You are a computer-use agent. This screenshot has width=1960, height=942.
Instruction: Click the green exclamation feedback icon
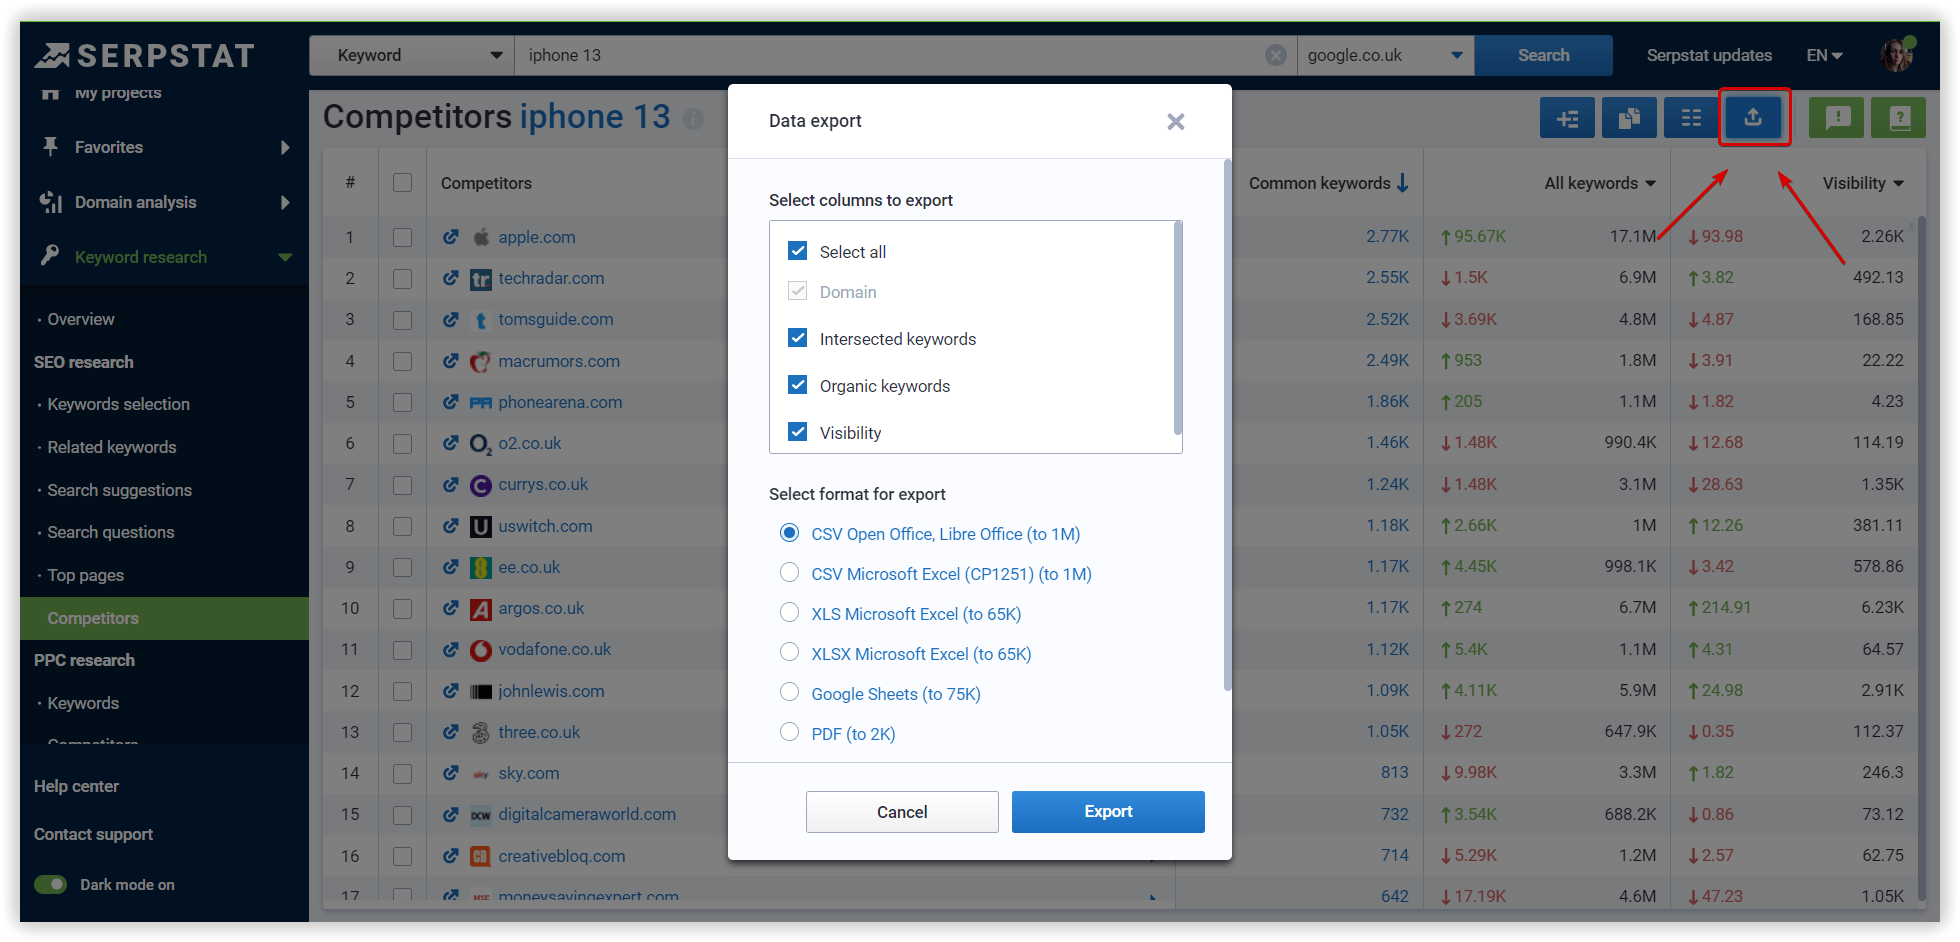tap(1837, 118)
